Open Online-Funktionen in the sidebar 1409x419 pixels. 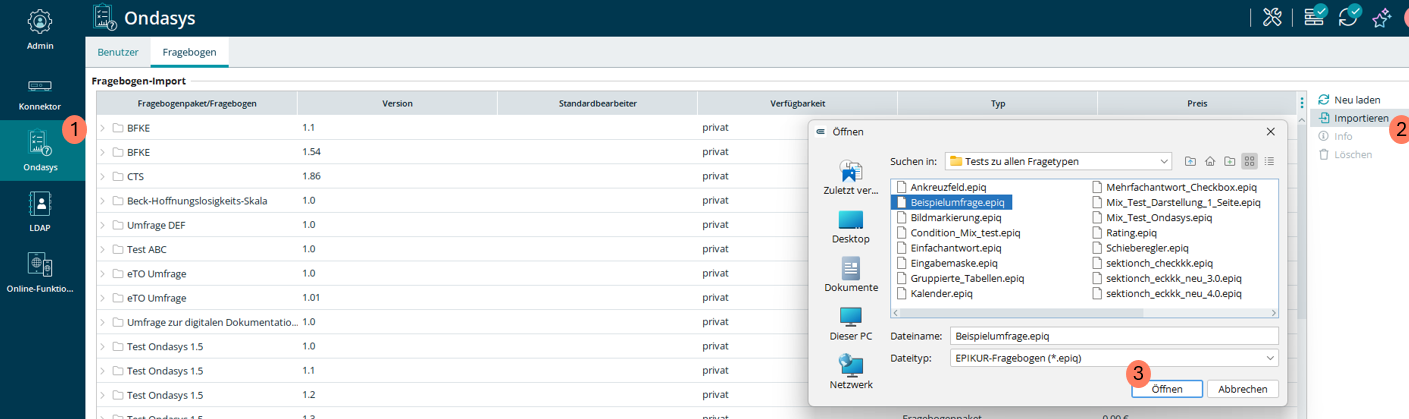(40, 272)
